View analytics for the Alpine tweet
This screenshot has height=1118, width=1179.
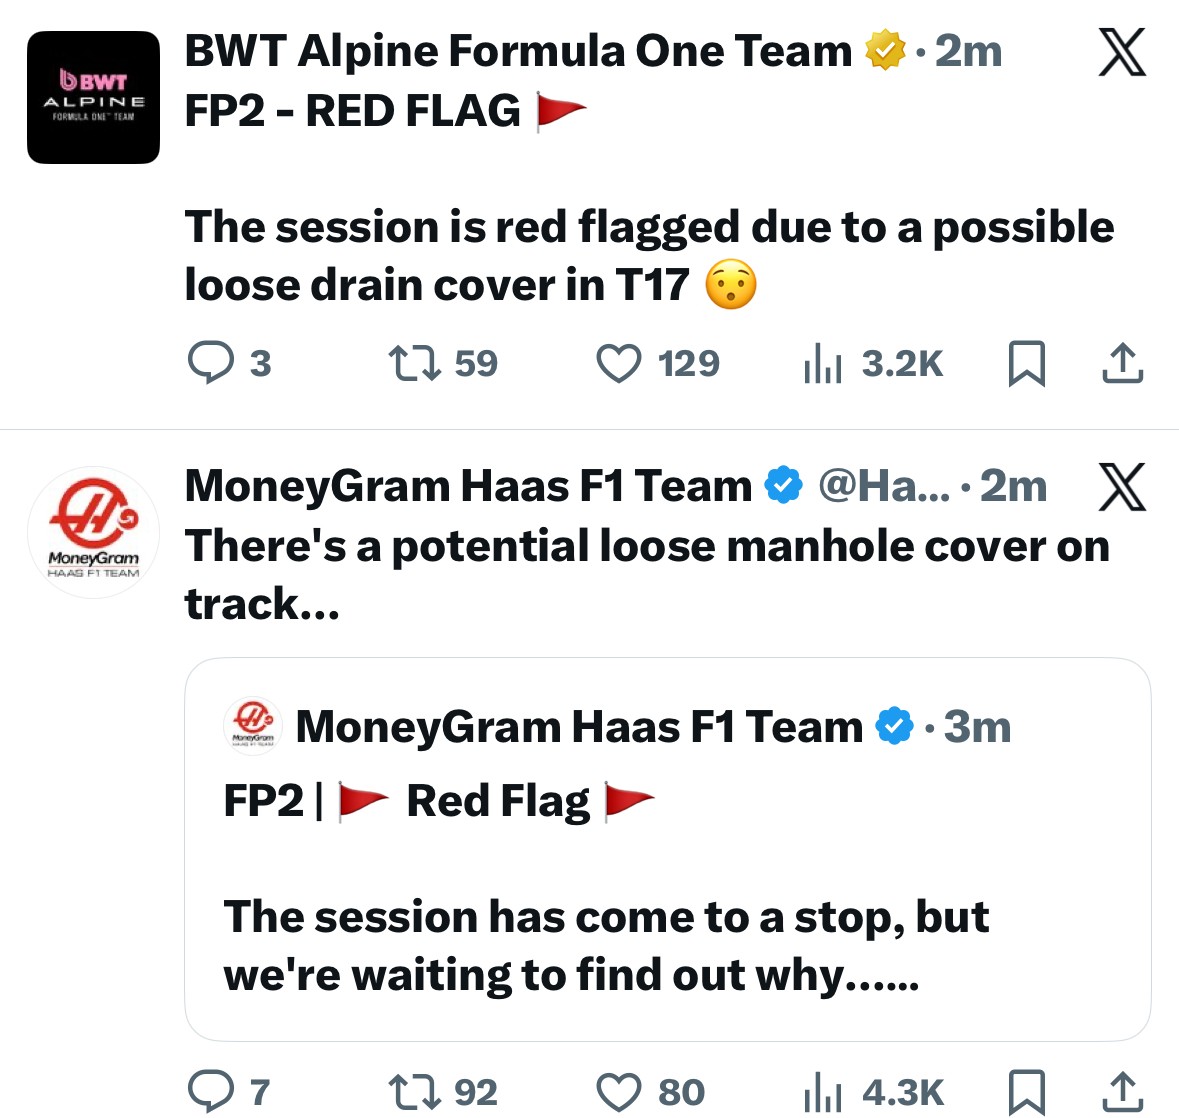coord(823,364)
